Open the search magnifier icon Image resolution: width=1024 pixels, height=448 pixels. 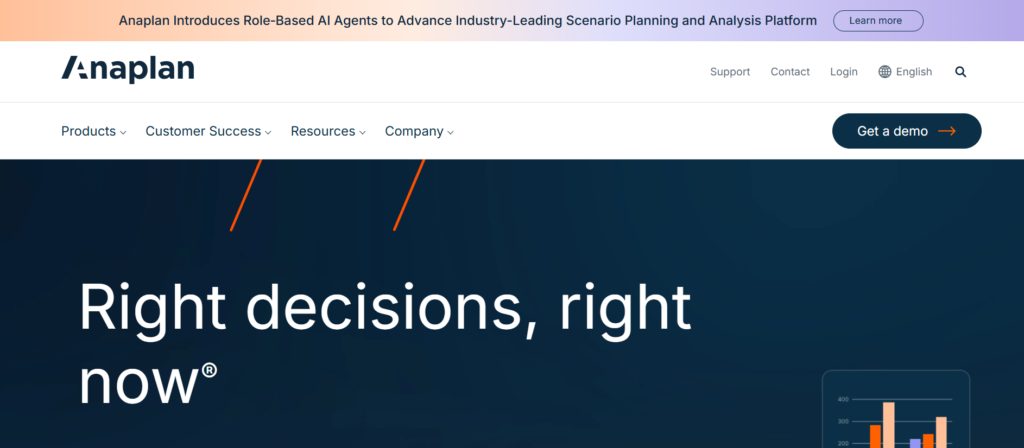pos(961,72)
